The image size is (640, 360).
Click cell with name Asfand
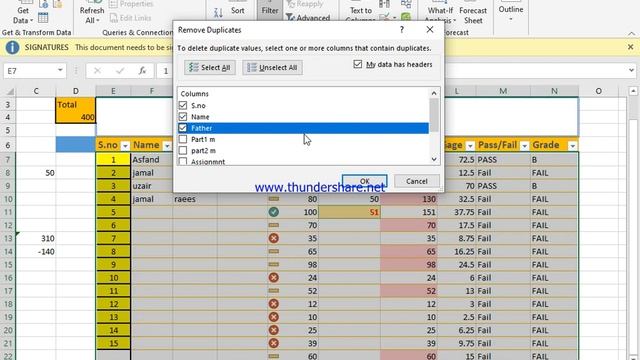(151, 160)
